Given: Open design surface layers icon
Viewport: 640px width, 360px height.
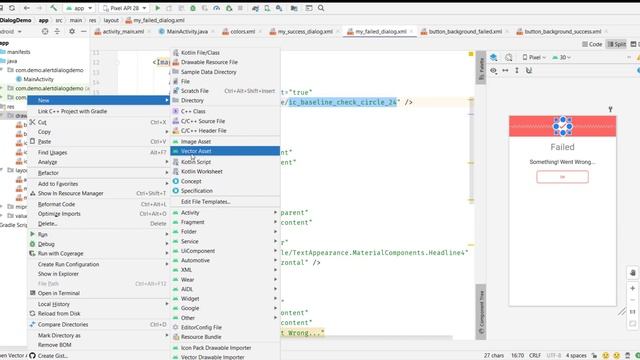Looking at the screenshot, I should point(493,58).
